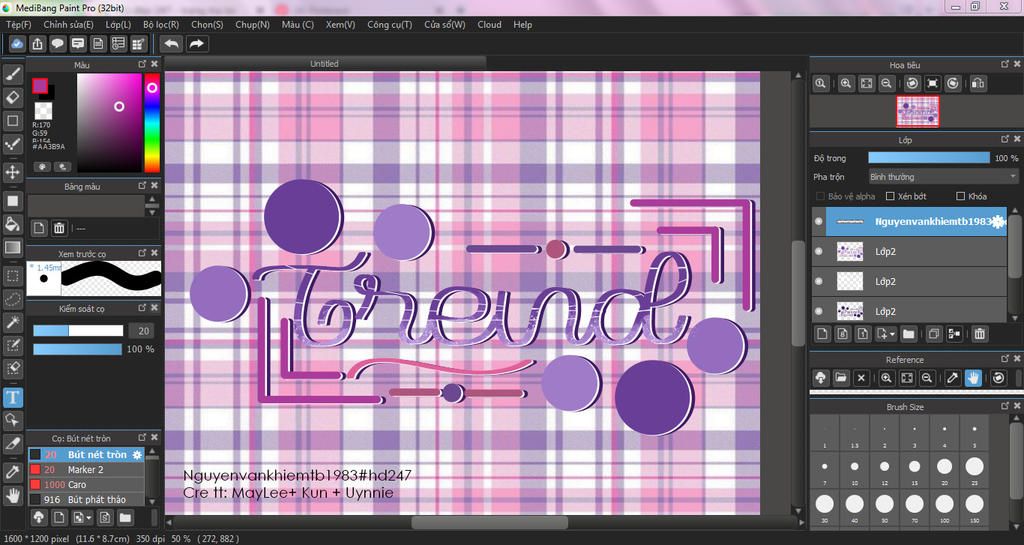The image size is (1024, 545).
Task: Click the transparent color swatch
Action: coord(44,110)
